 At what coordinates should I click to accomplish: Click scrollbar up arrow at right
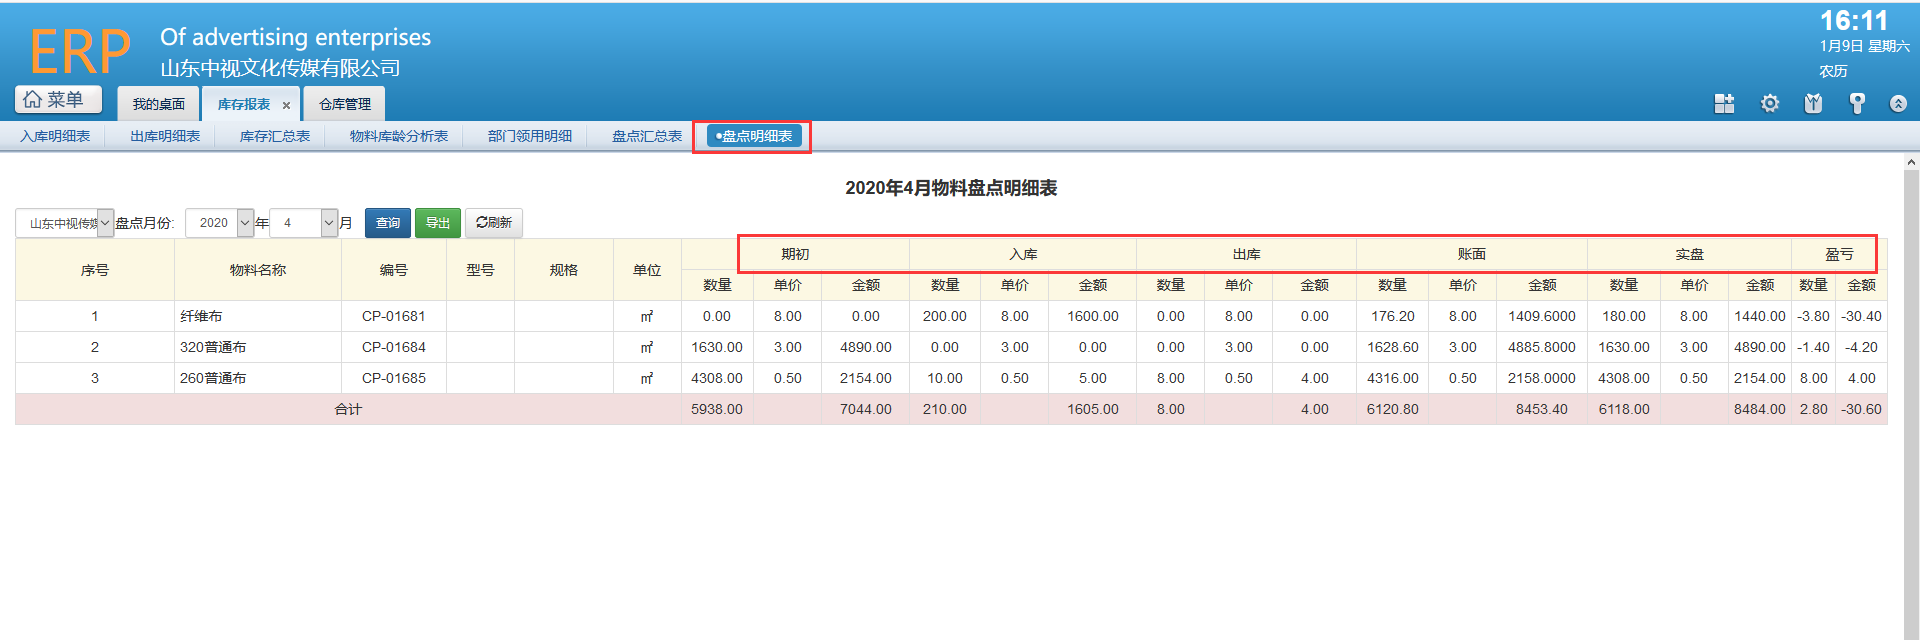coord(1911,162)
